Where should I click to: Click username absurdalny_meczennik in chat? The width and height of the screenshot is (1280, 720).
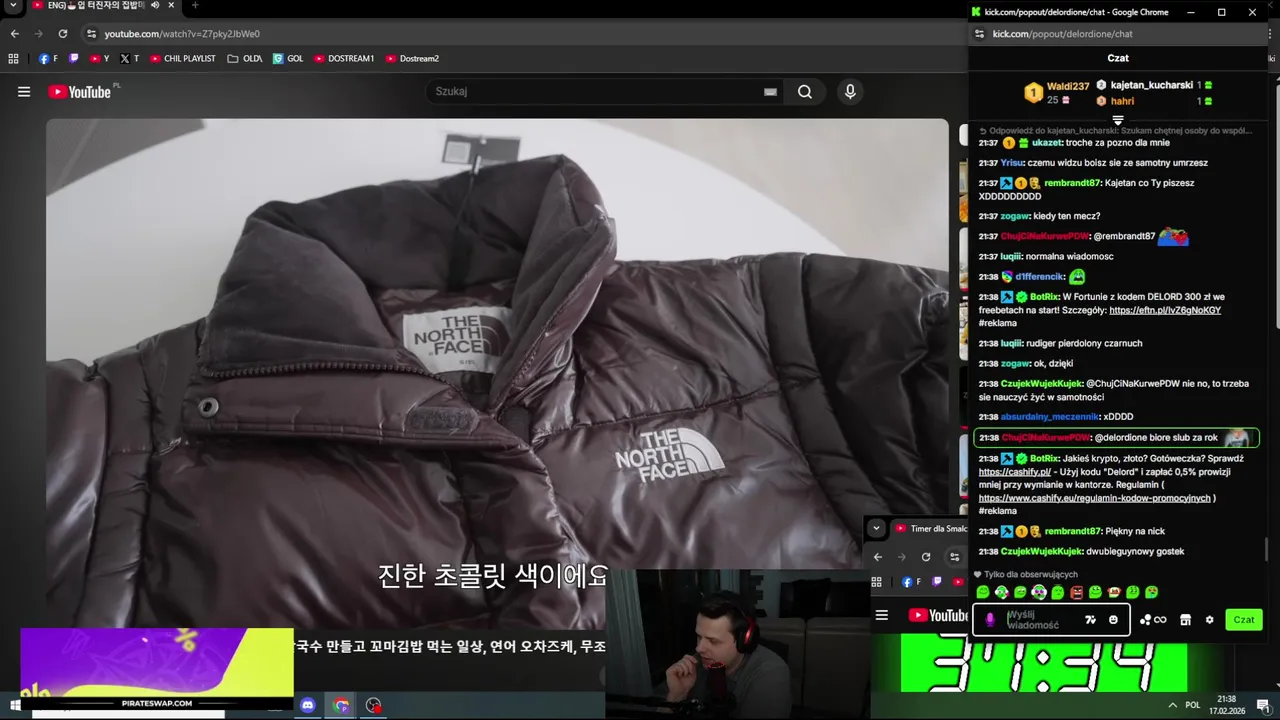pos(1050,417)
